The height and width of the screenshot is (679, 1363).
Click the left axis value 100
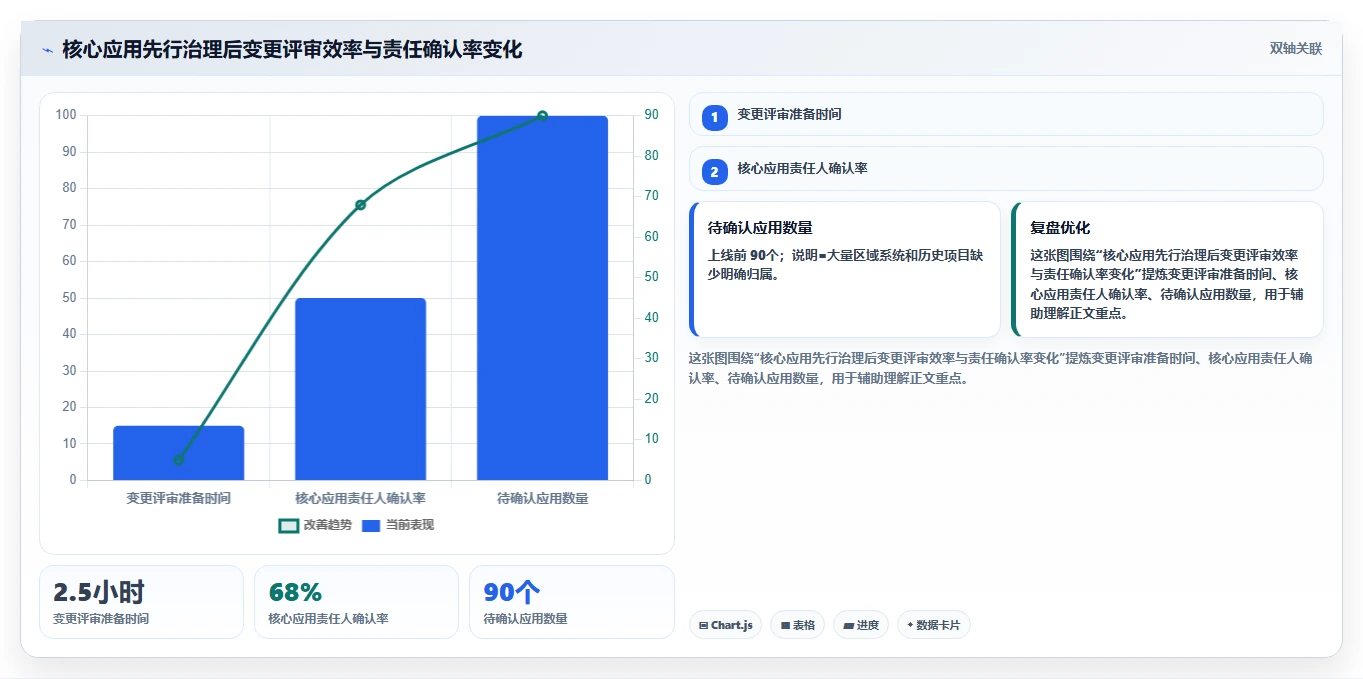(x=66, y=115)
